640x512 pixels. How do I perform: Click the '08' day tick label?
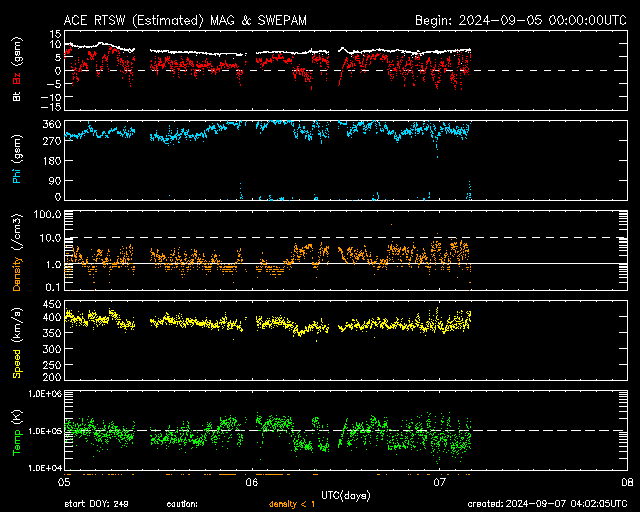pyautogui.click(x=627, y=482)
